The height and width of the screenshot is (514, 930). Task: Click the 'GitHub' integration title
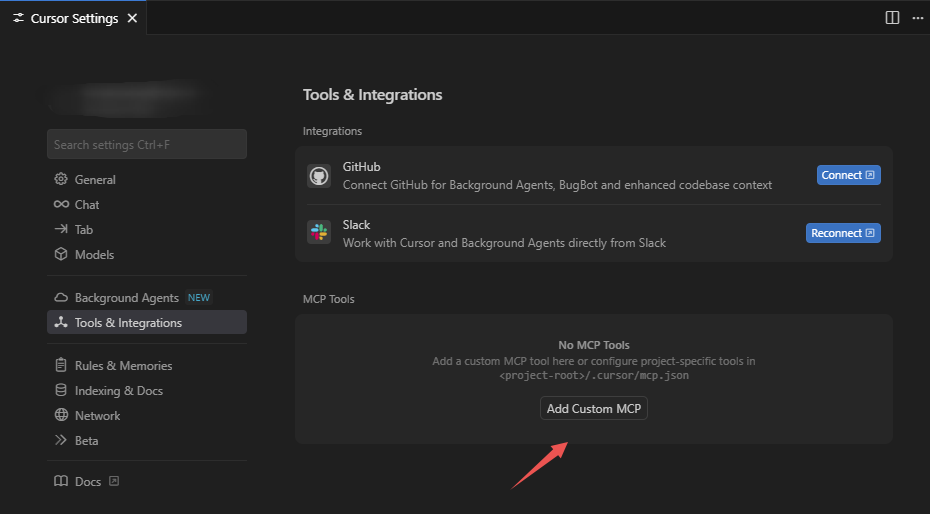point(361,167)
